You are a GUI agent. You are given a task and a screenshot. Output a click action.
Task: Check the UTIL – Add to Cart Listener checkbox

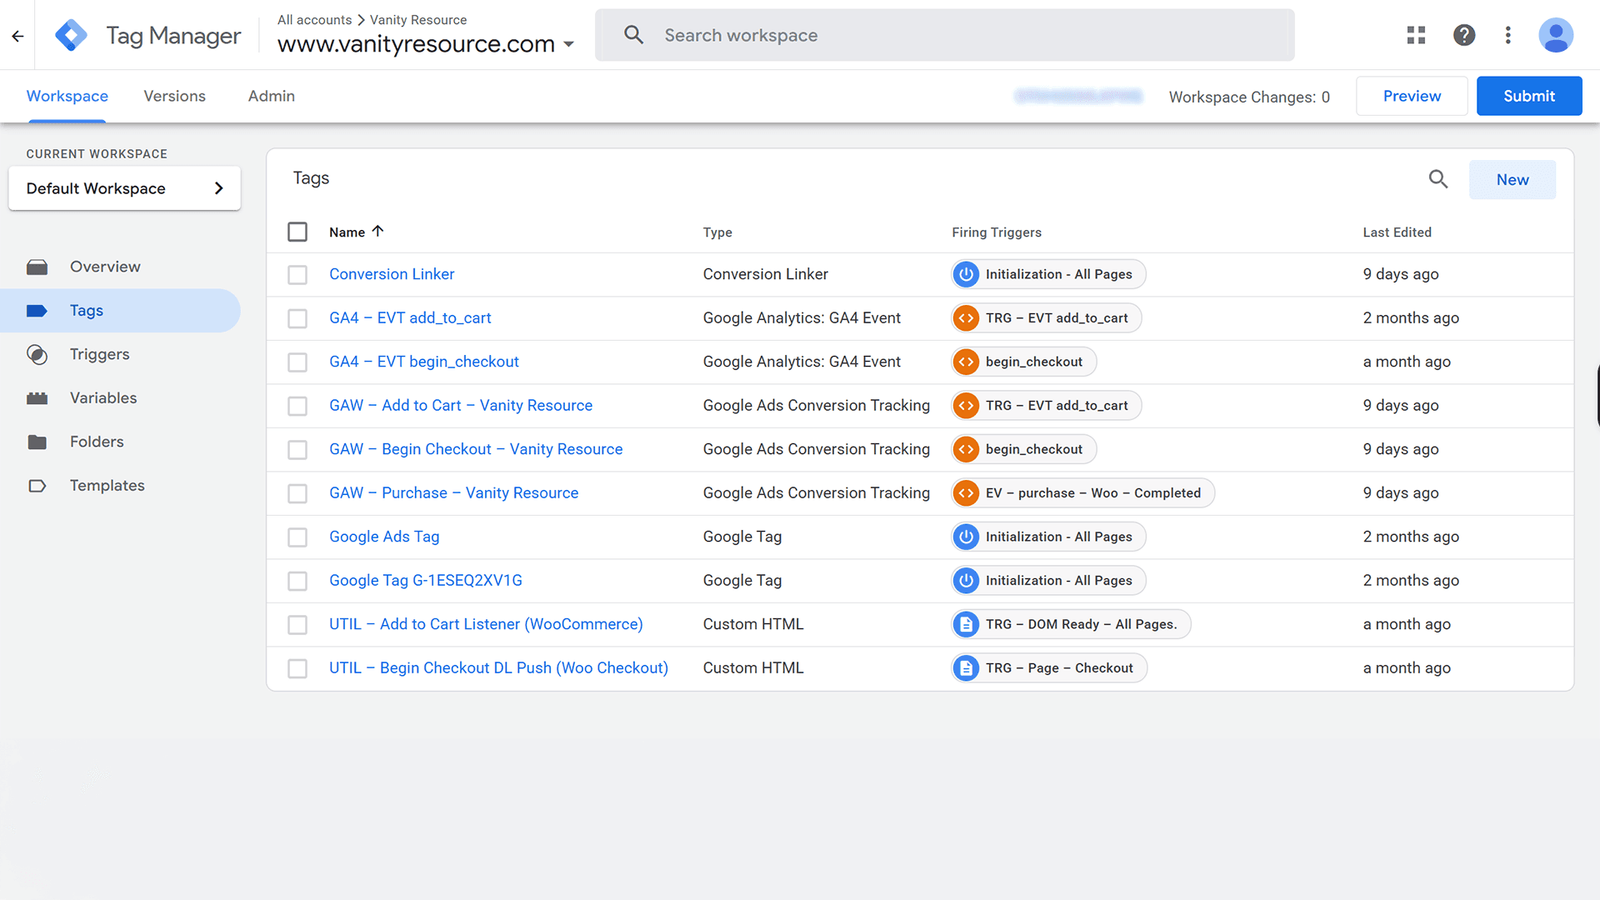[x=297, y=625]
